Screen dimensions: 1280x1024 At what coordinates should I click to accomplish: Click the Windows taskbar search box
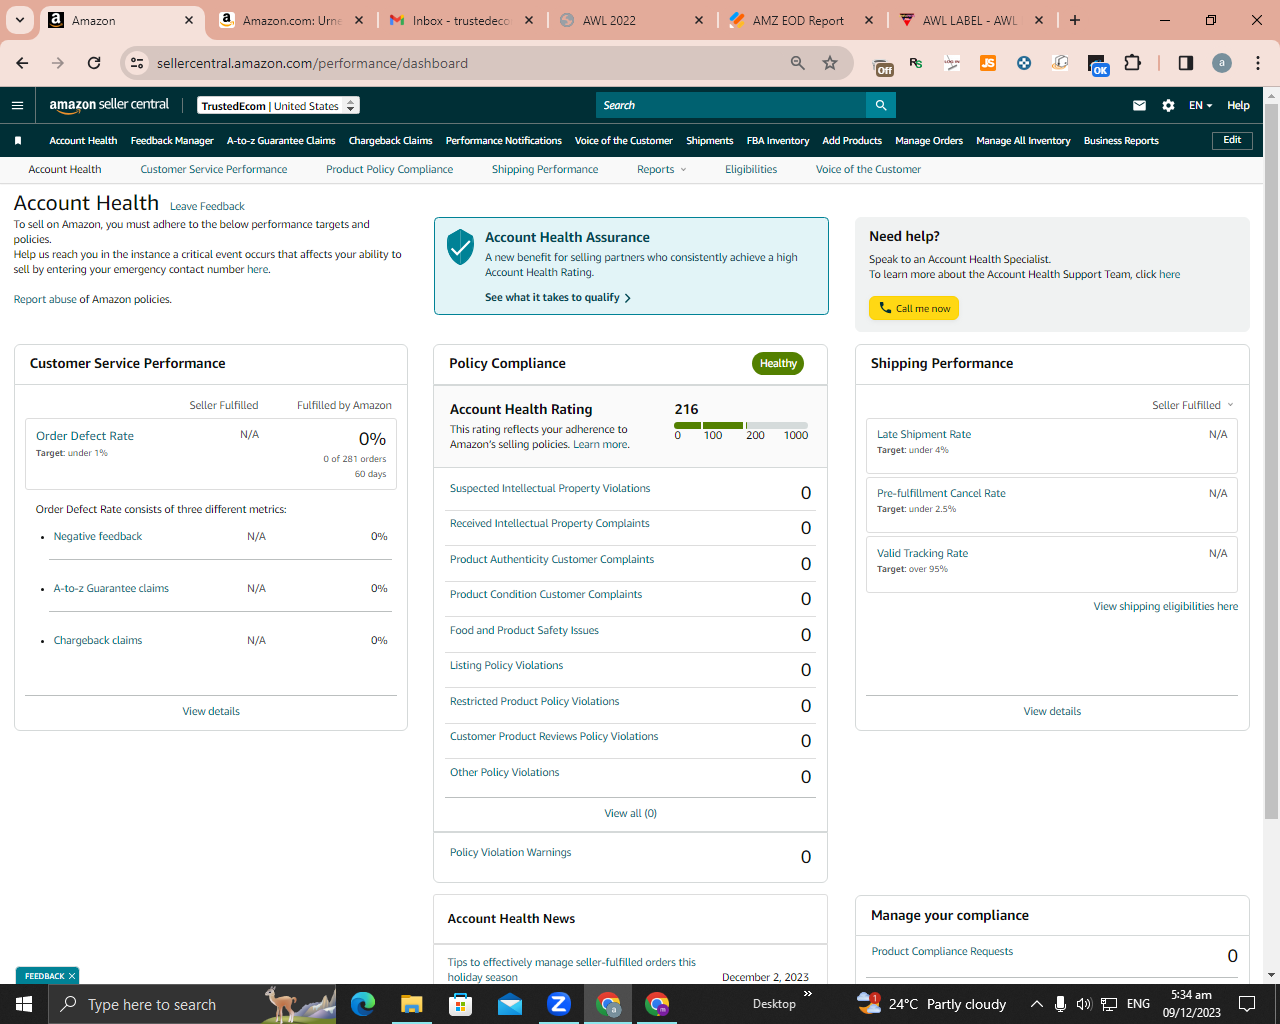[193, 1004]
